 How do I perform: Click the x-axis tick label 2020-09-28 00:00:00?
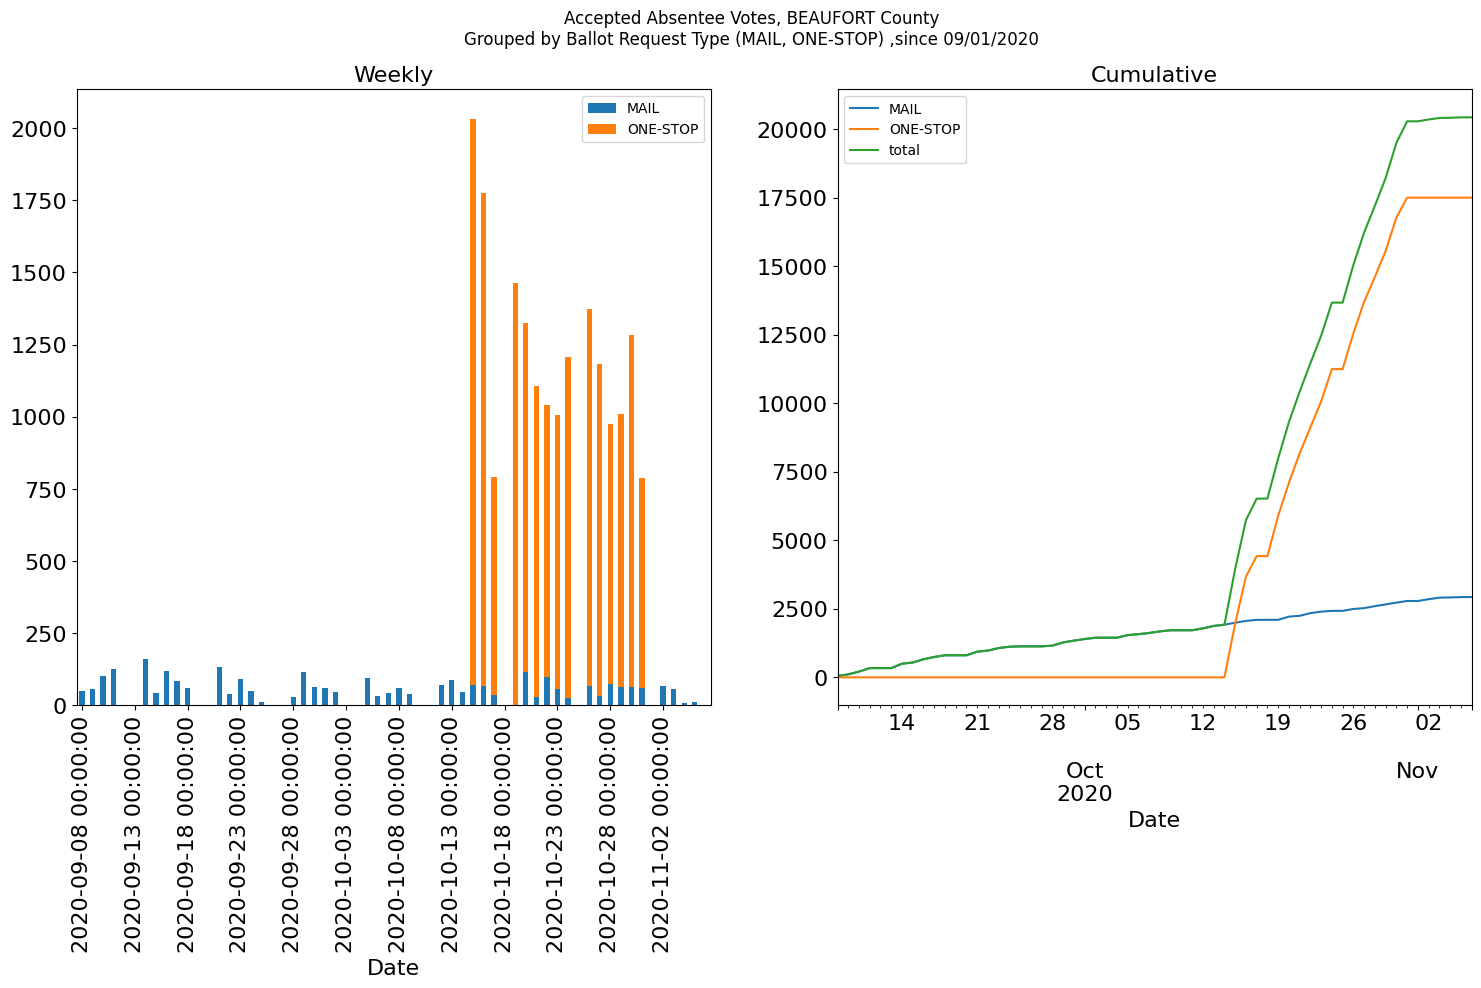[293, 833]
